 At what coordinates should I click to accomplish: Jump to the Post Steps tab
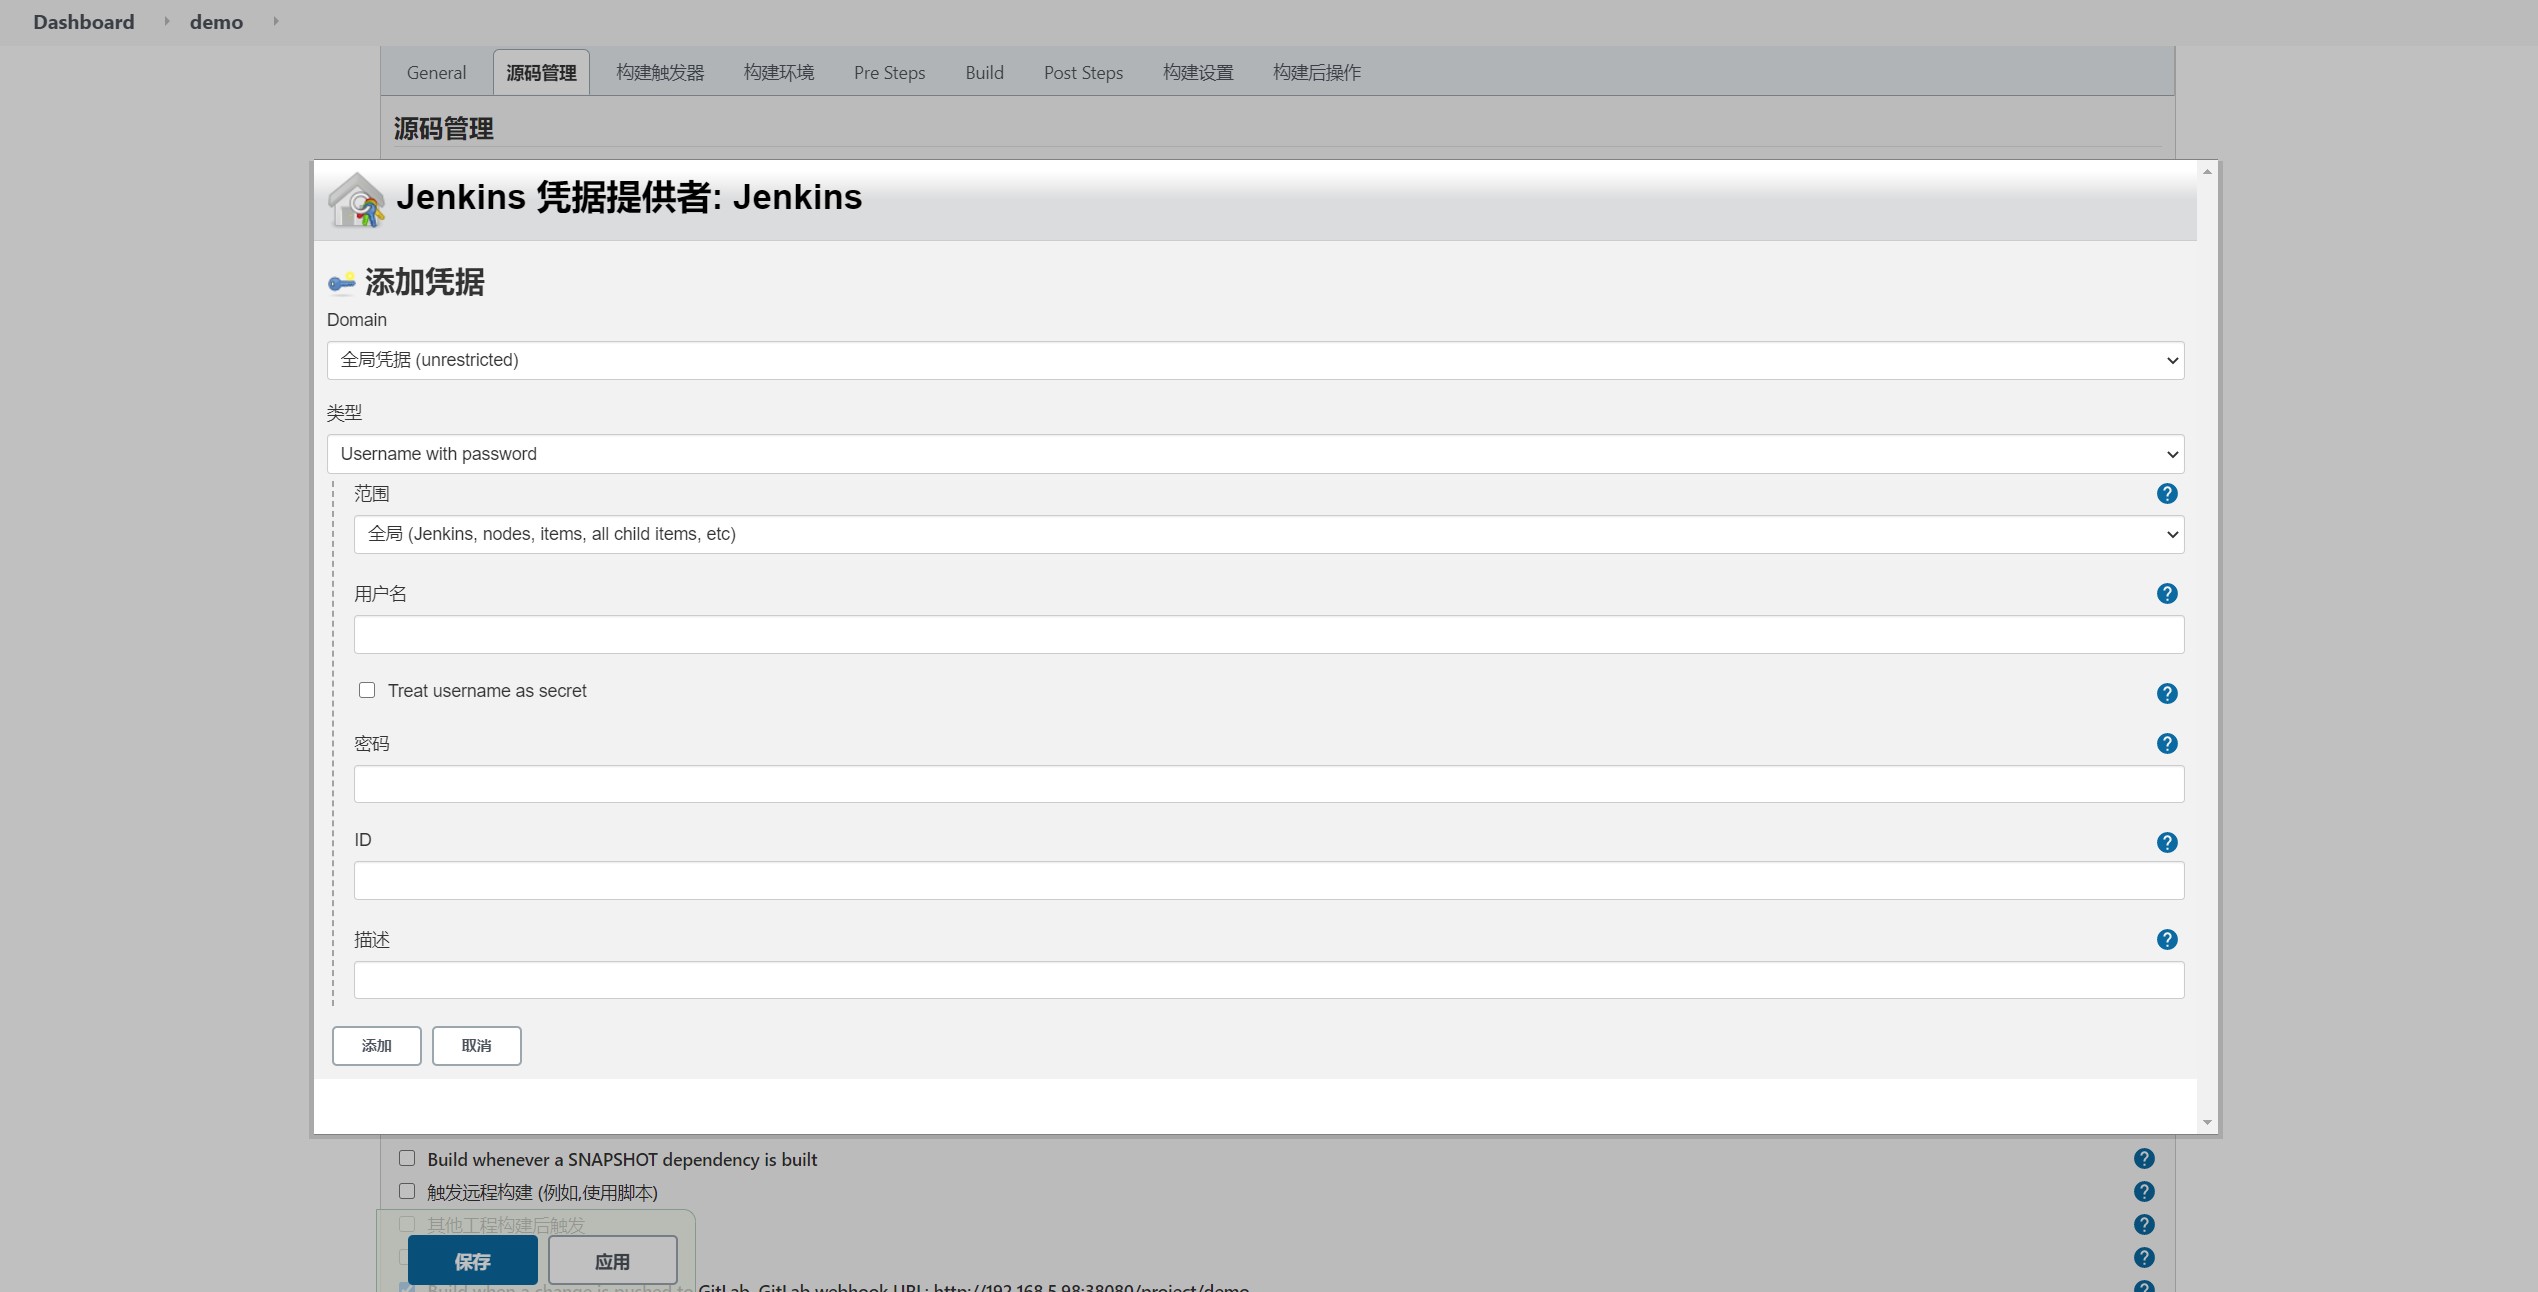[1083, 72]
